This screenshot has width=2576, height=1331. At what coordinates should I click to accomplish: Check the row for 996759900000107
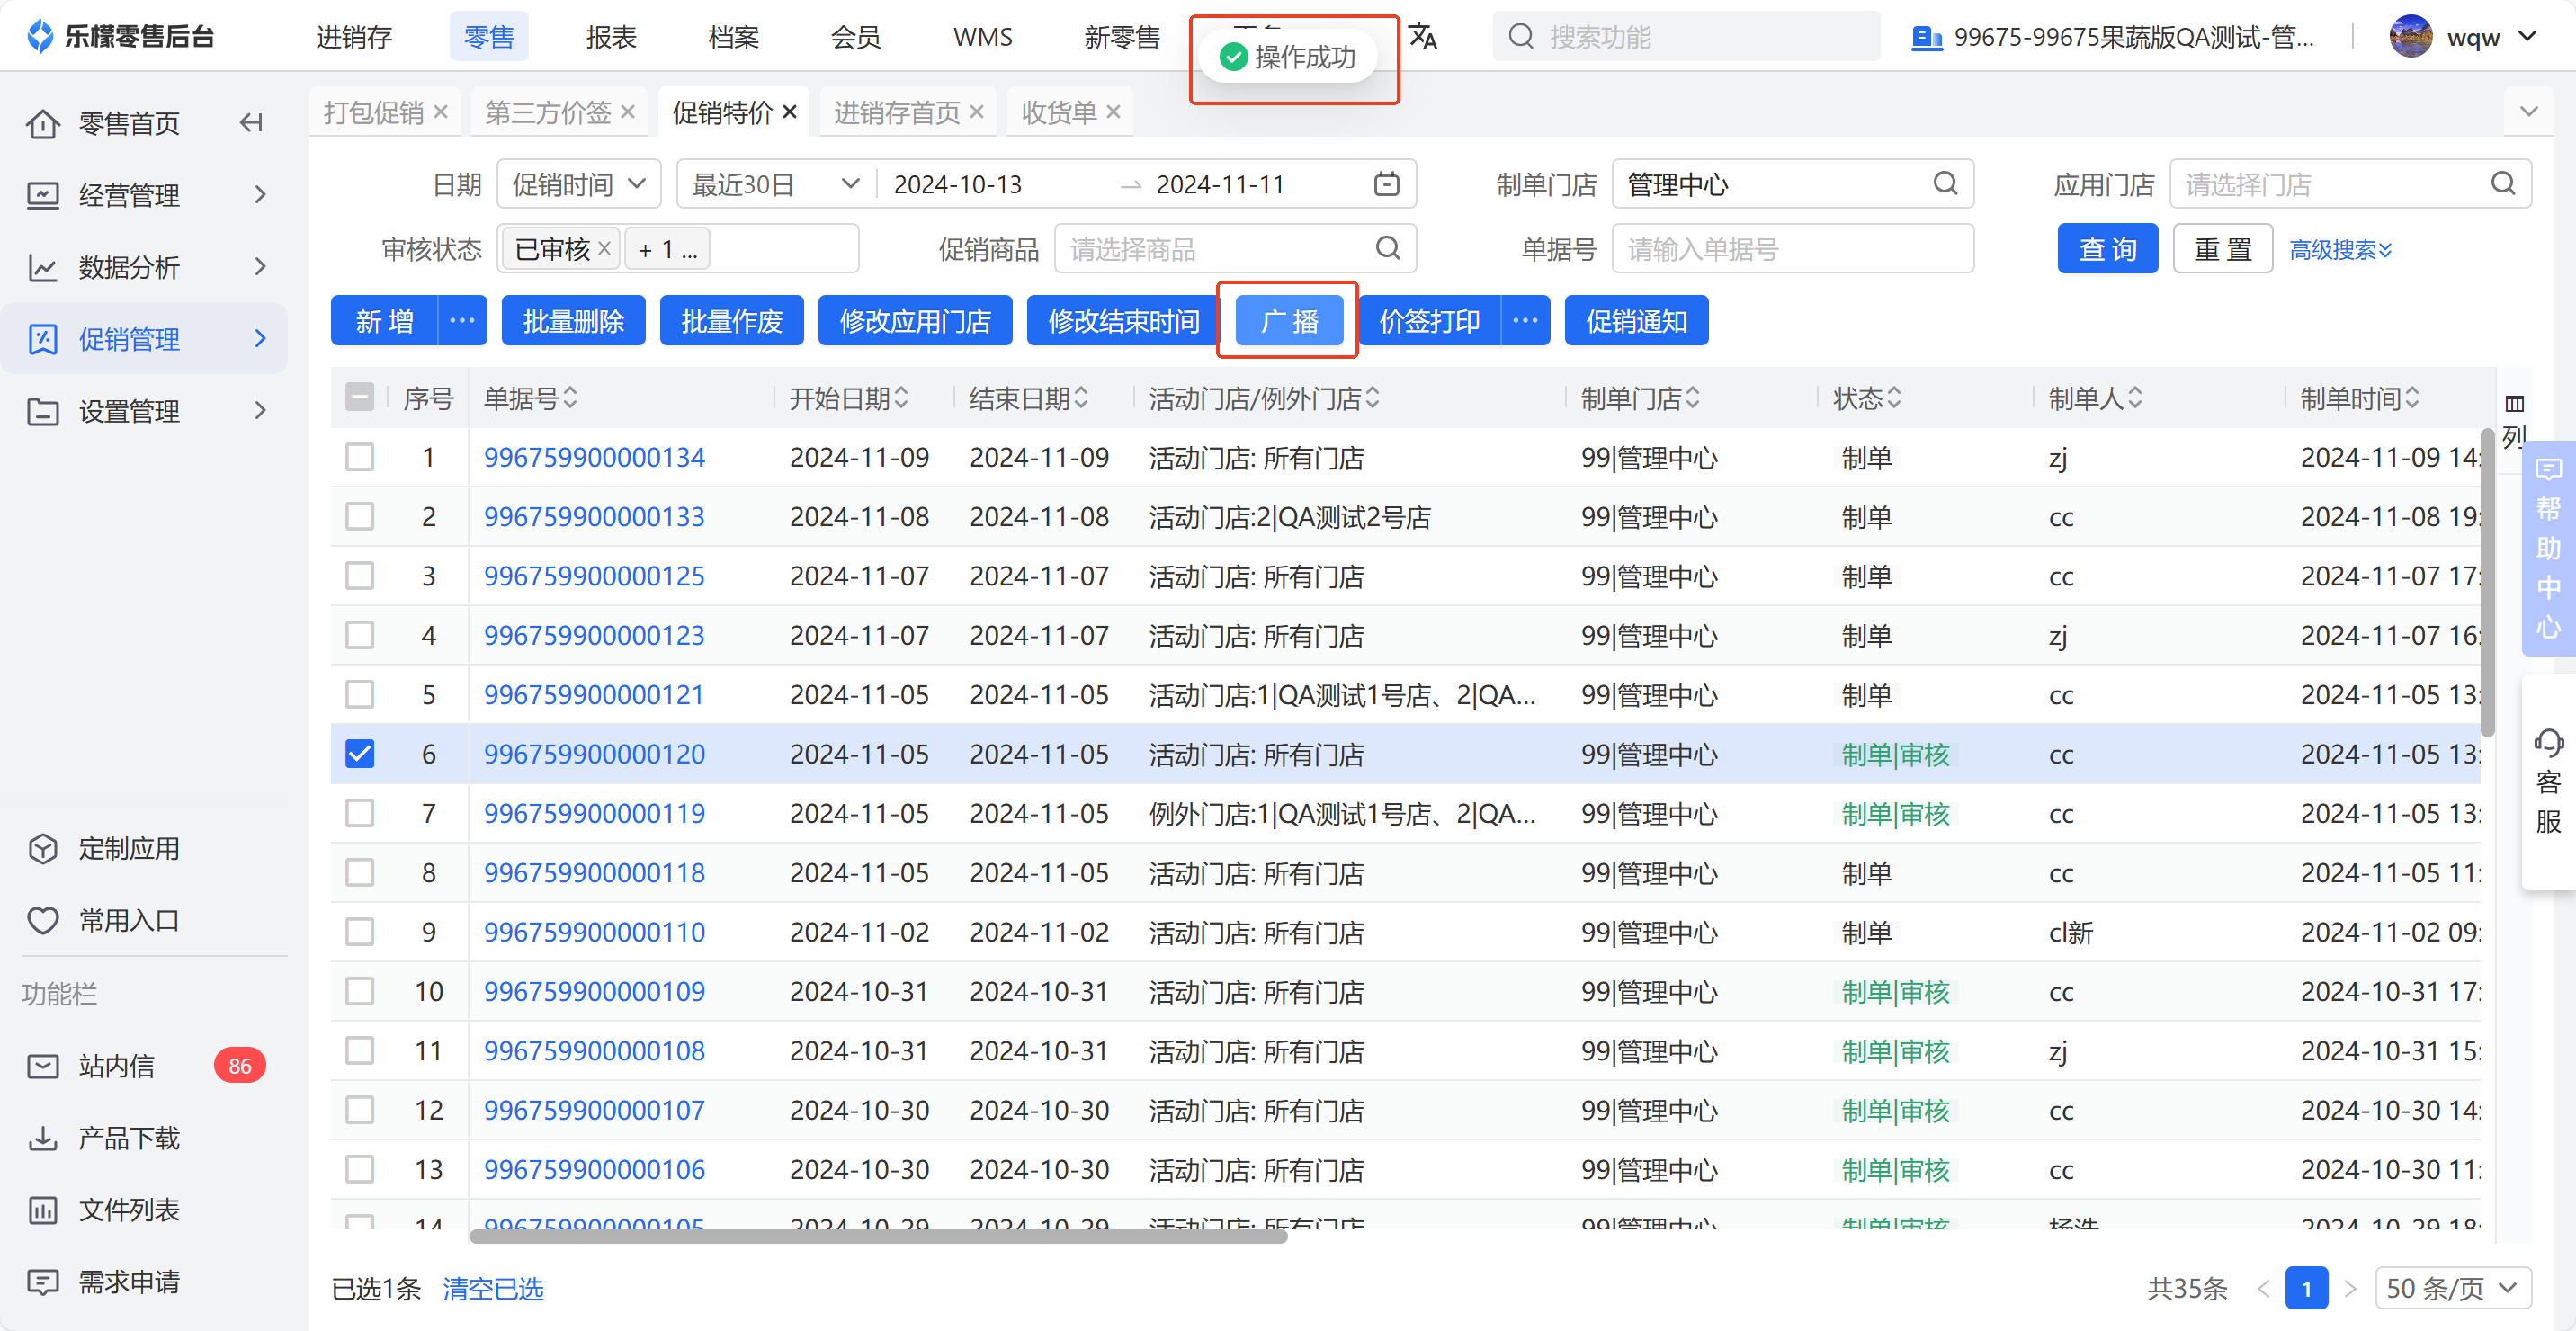click(x=359, y=1110)
